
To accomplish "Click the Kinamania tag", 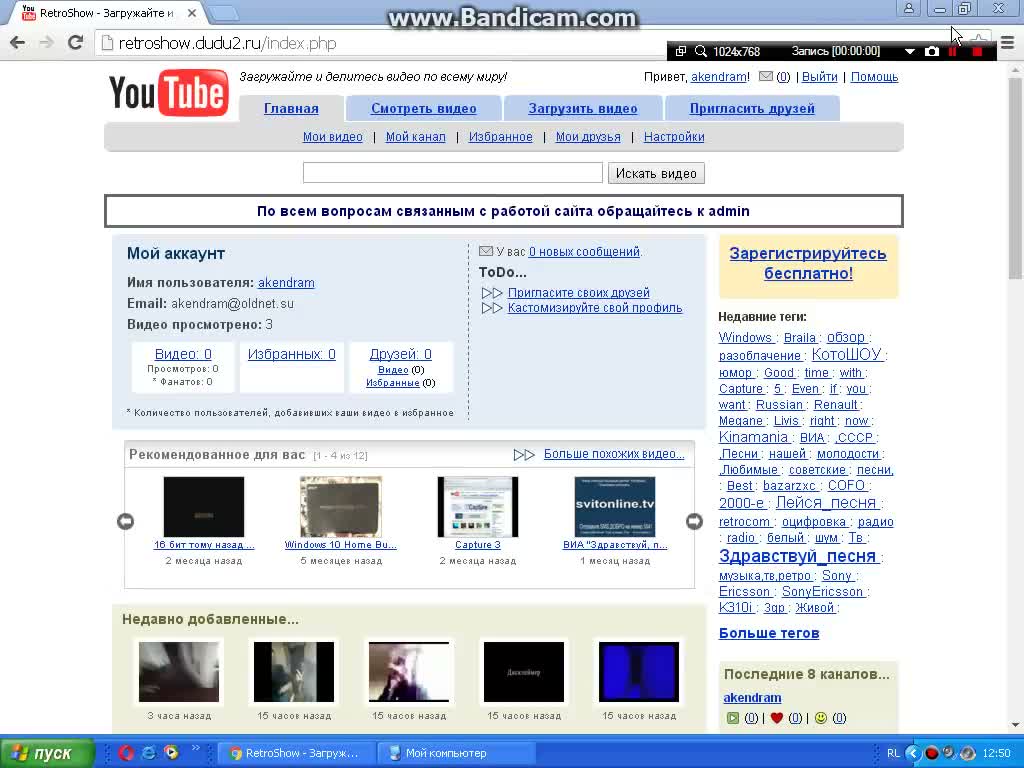I will 754,437.
